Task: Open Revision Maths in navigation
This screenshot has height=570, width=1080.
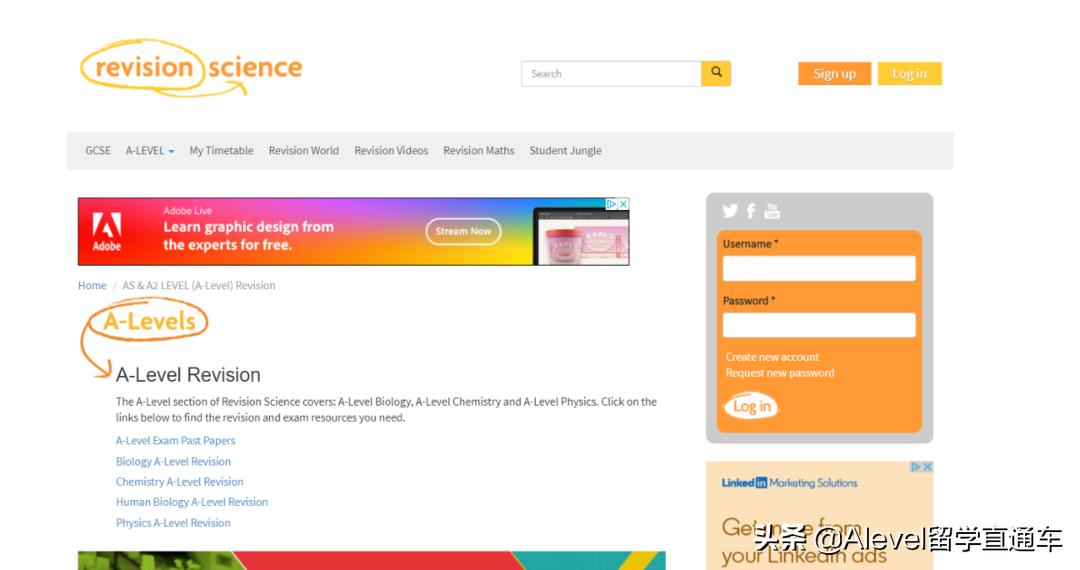Action: point(479,150)
